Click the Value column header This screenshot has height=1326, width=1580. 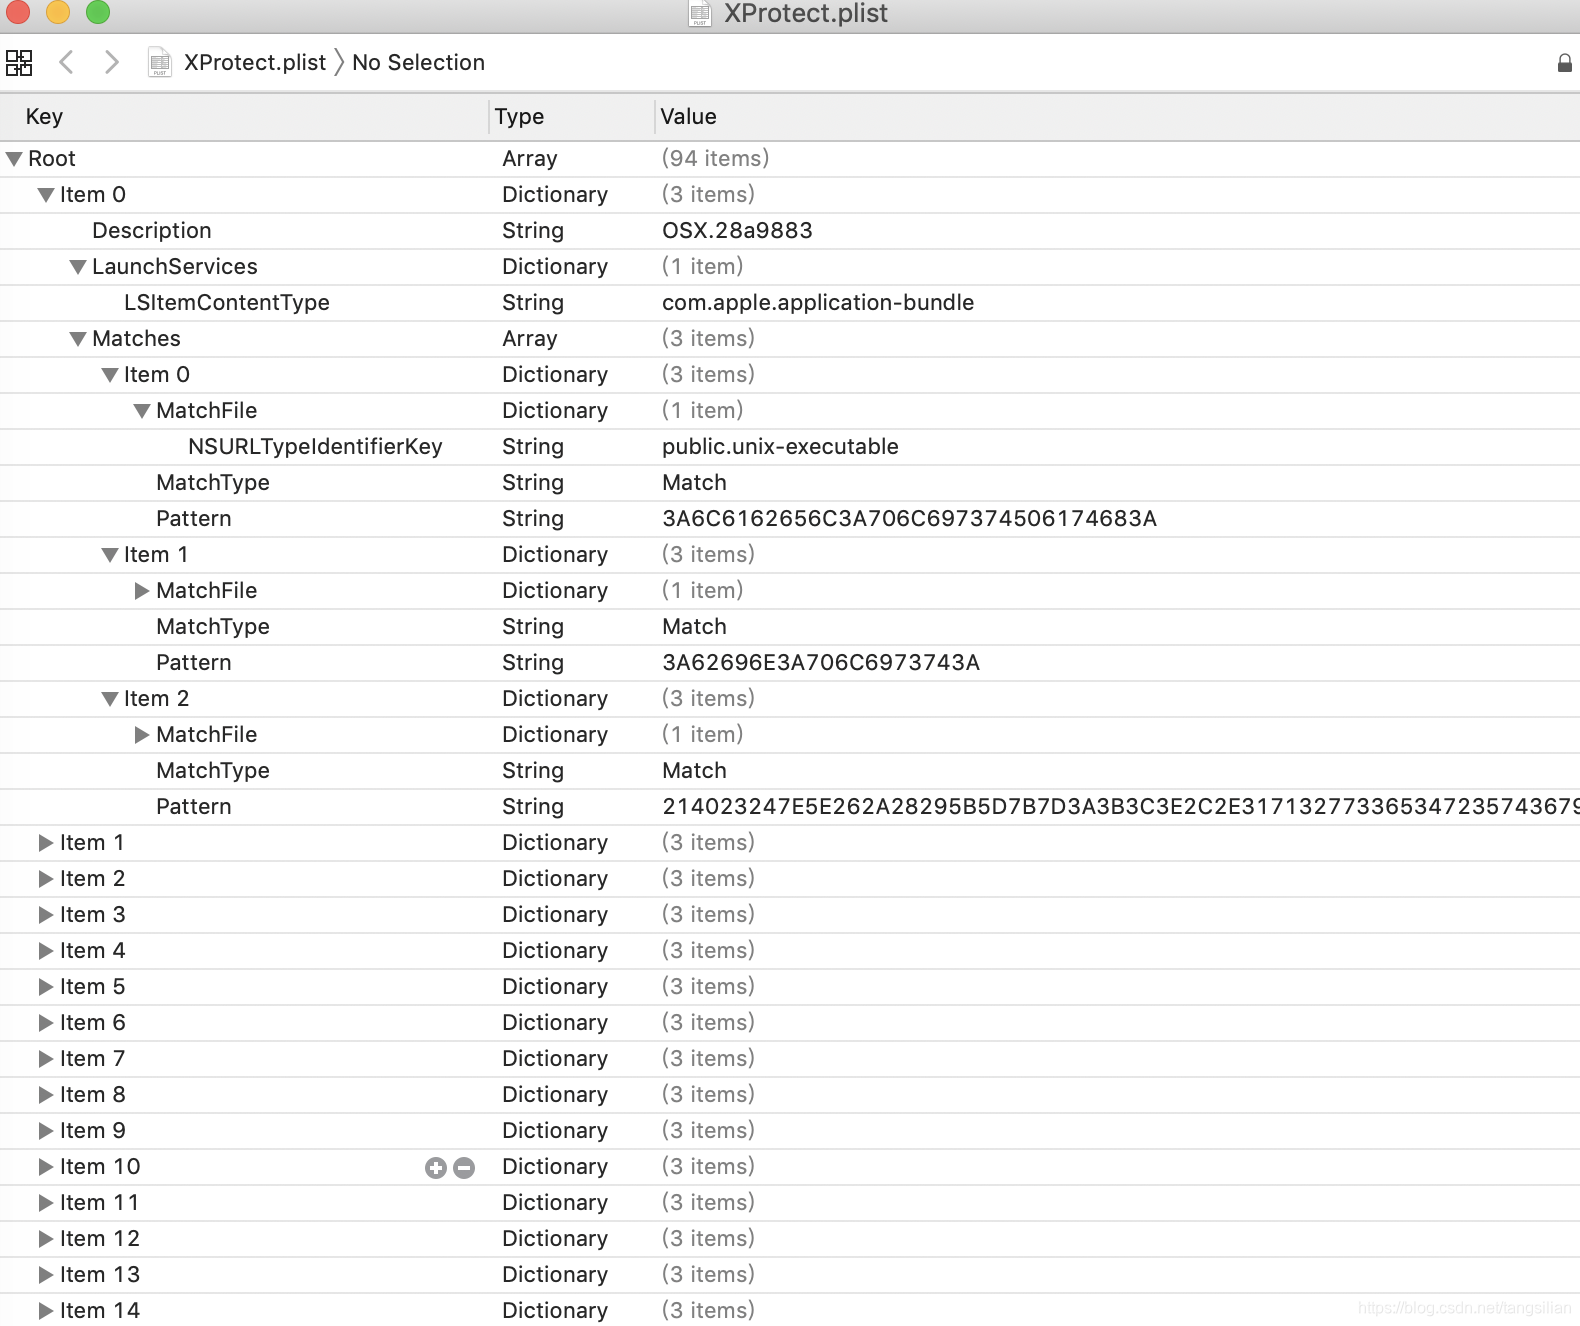1118,117
